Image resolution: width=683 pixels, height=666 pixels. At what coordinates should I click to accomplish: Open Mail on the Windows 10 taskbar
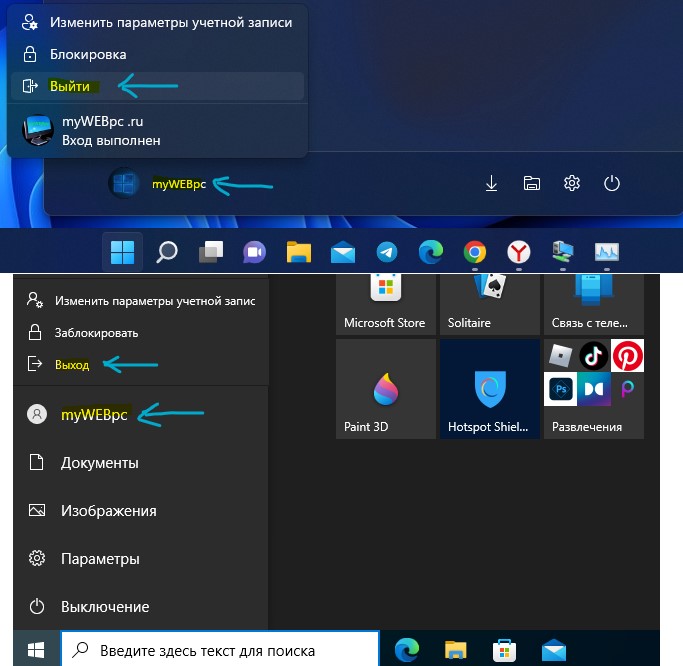(554, 650)
